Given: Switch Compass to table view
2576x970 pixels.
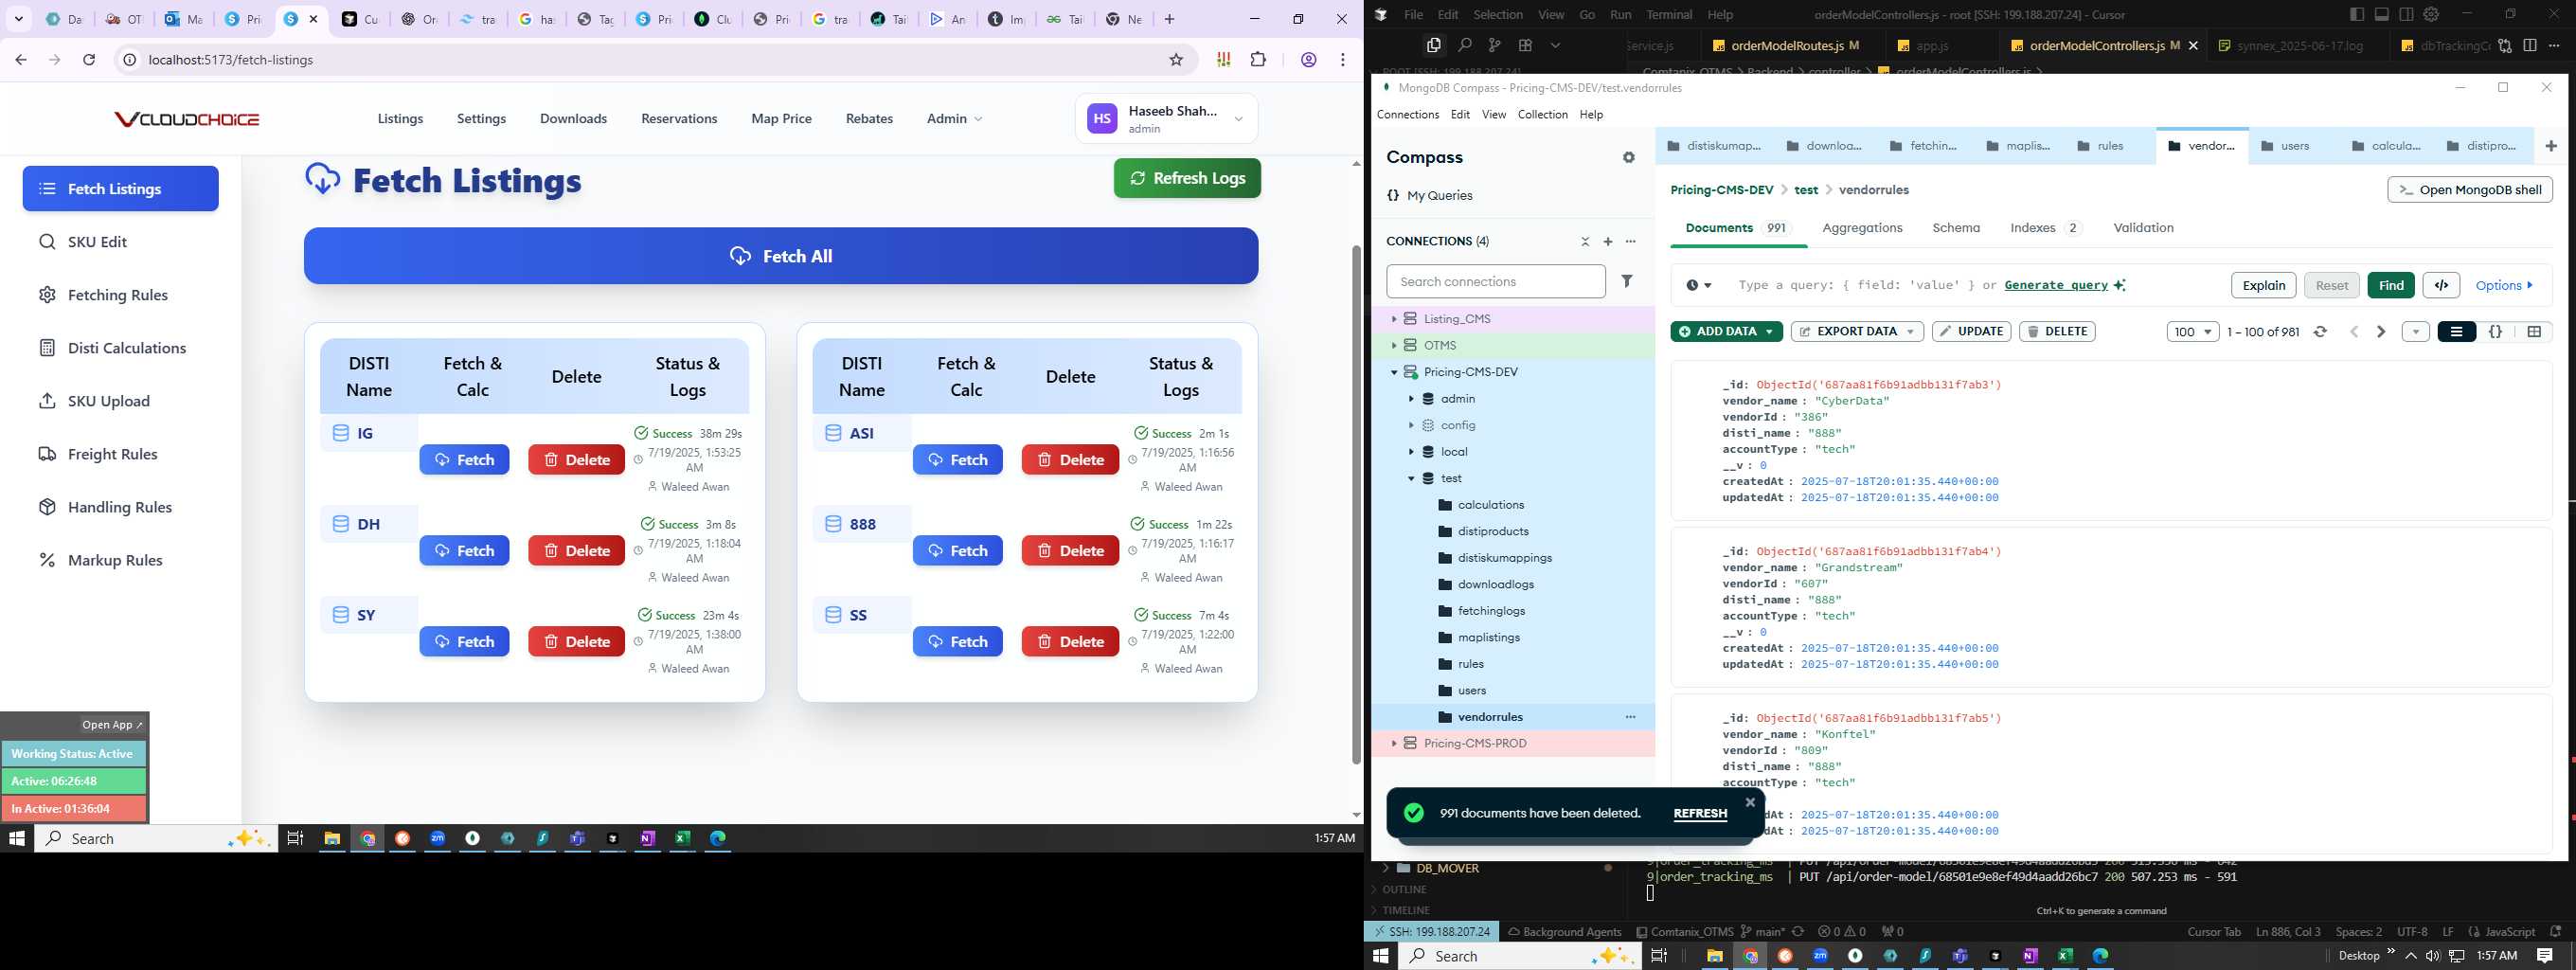Looking at the screenshot, I should (2534, 332).
